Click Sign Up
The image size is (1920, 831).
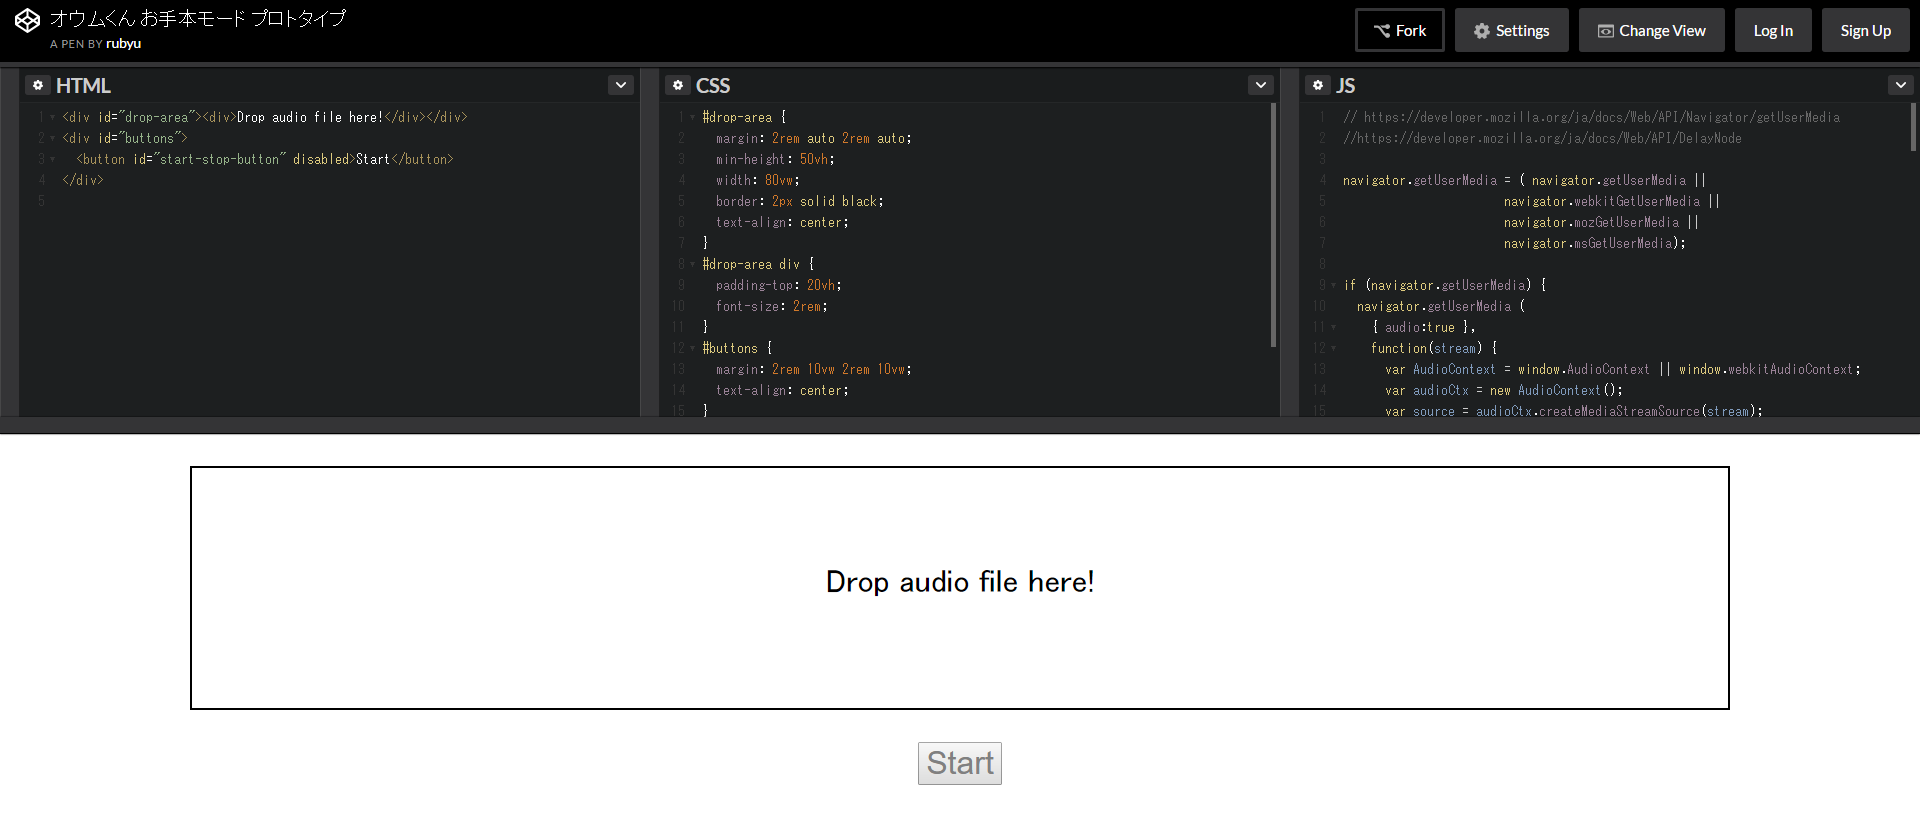click(1865, 30)
